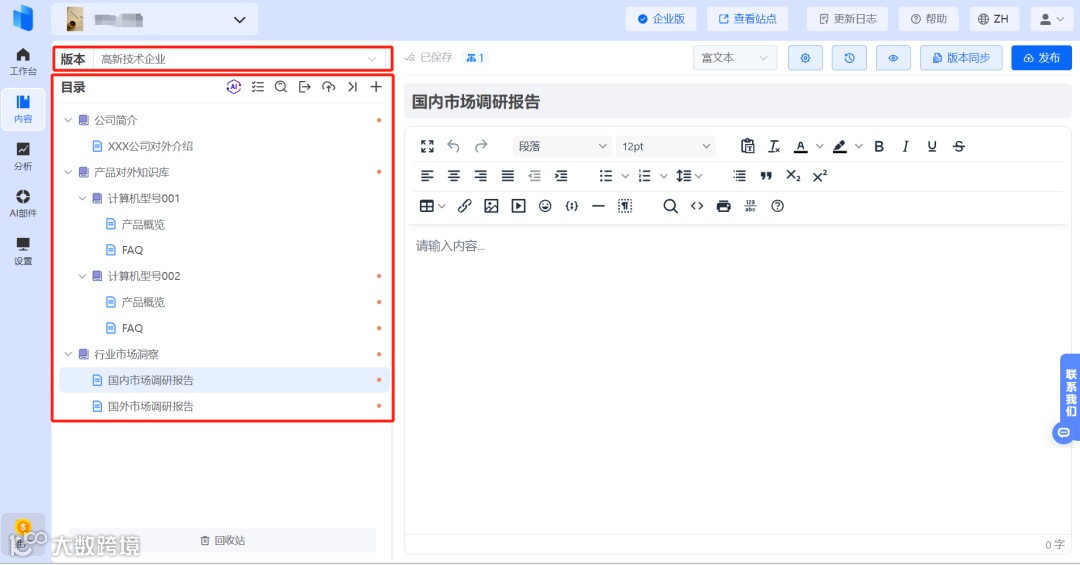The width and height of the screenshot is (1080, 565).
Task: Click the 版本同步 button
Action: [961, 58]
